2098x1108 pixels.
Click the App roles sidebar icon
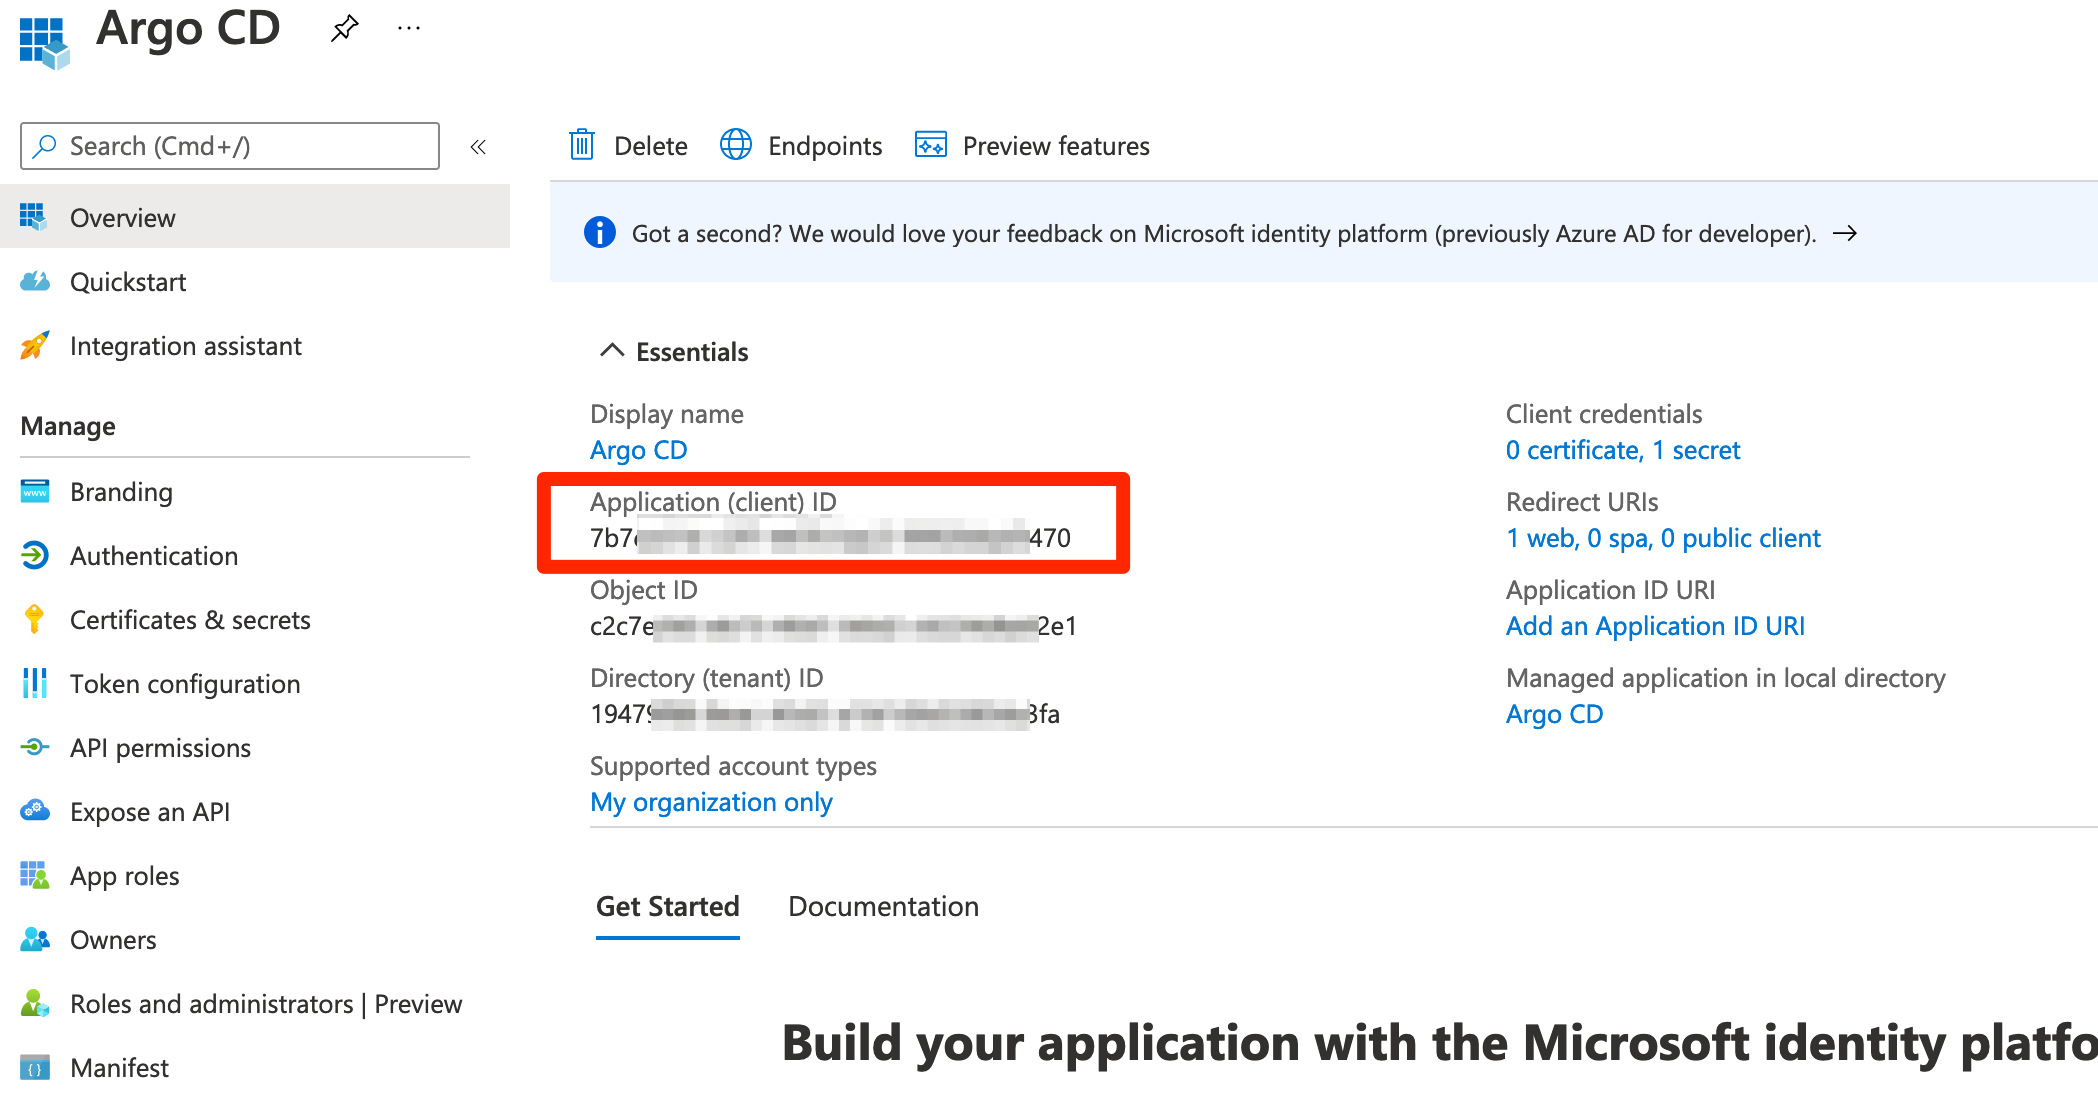click(x=34, y=876)
